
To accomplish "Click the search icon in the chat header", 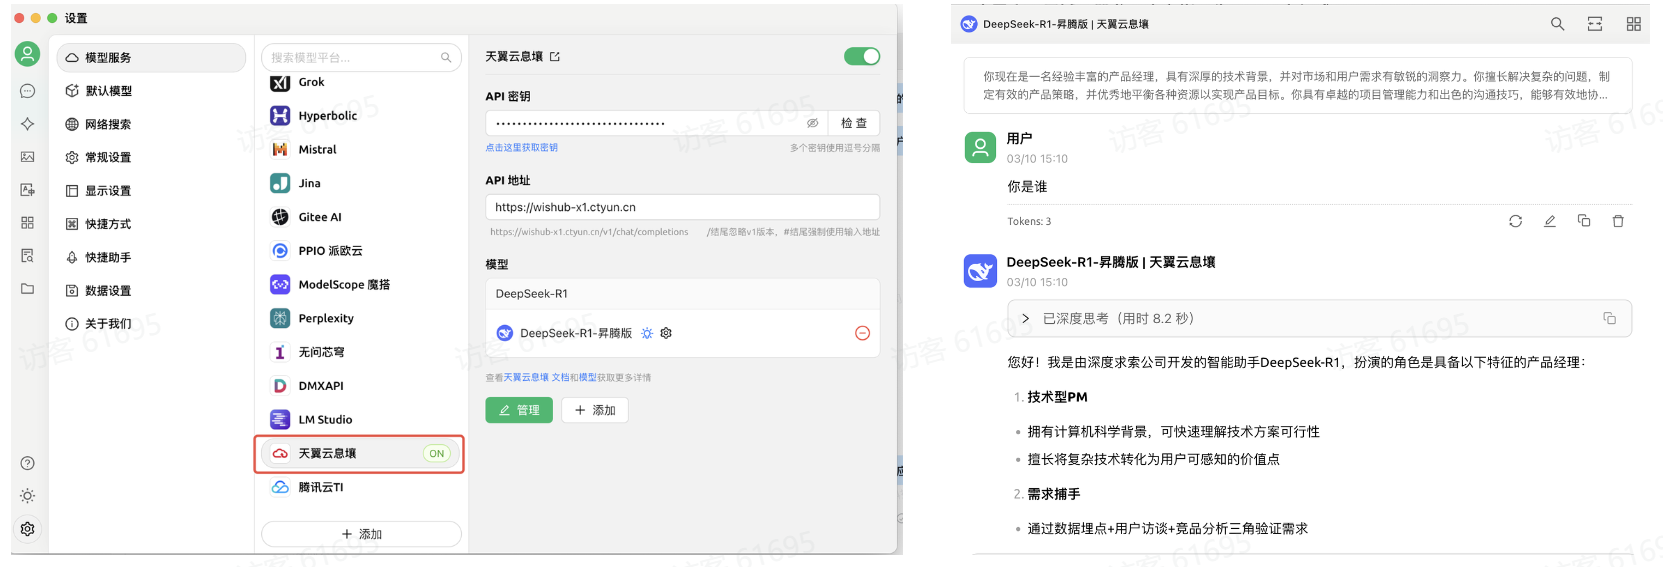I will point(1557,24).
